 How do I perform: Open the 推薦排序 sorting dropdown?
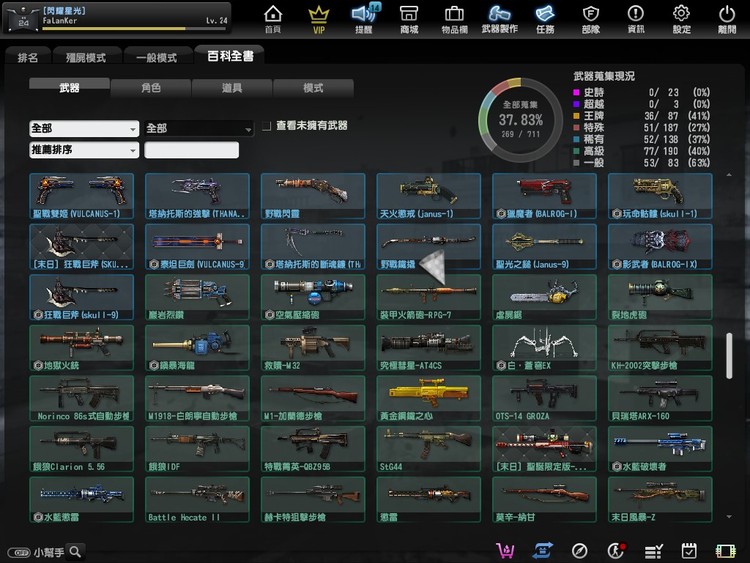click(84, 150)
